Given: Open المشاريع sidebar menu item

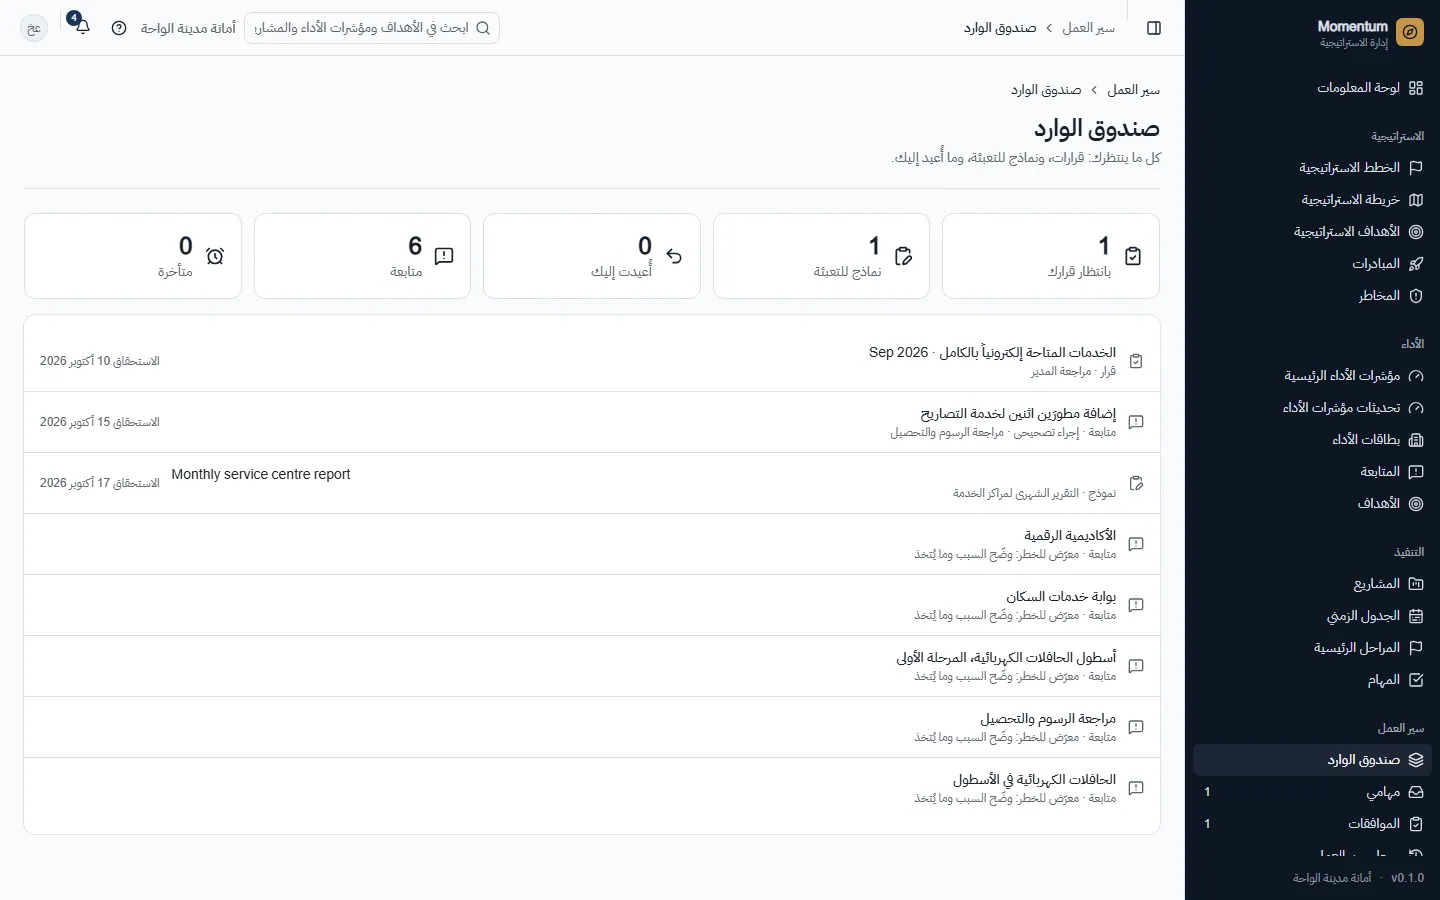Looking at the screenshot, I should 1312,584.
